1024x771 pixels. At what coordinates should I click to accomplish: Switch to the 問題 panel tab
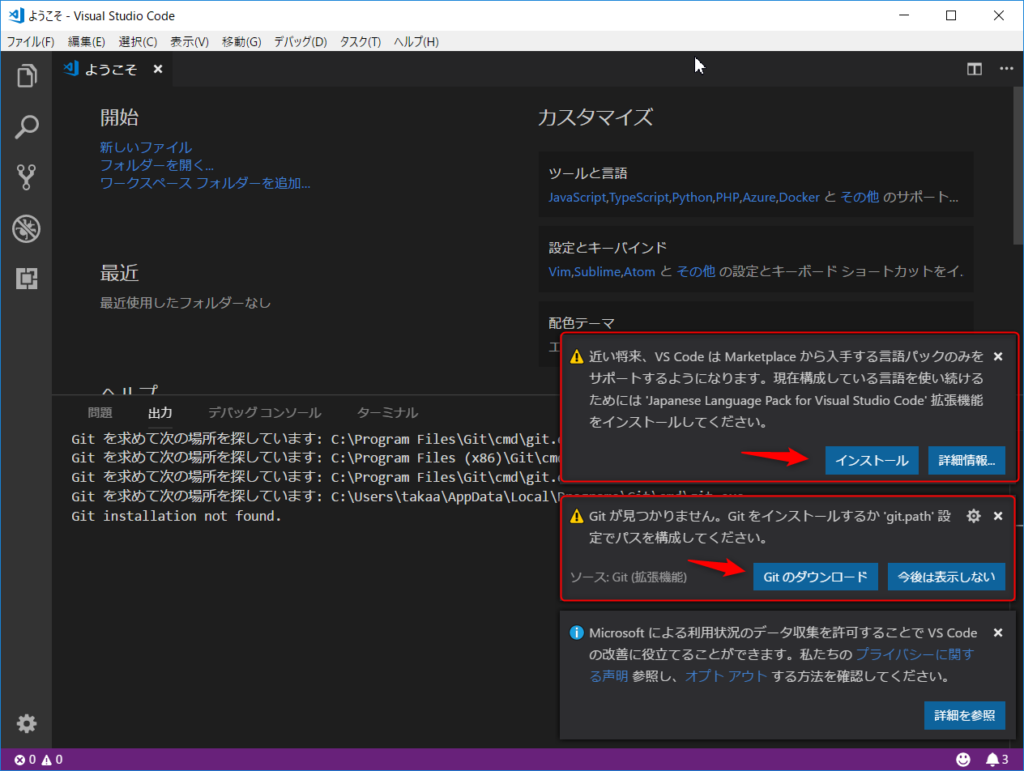[100, 413]
